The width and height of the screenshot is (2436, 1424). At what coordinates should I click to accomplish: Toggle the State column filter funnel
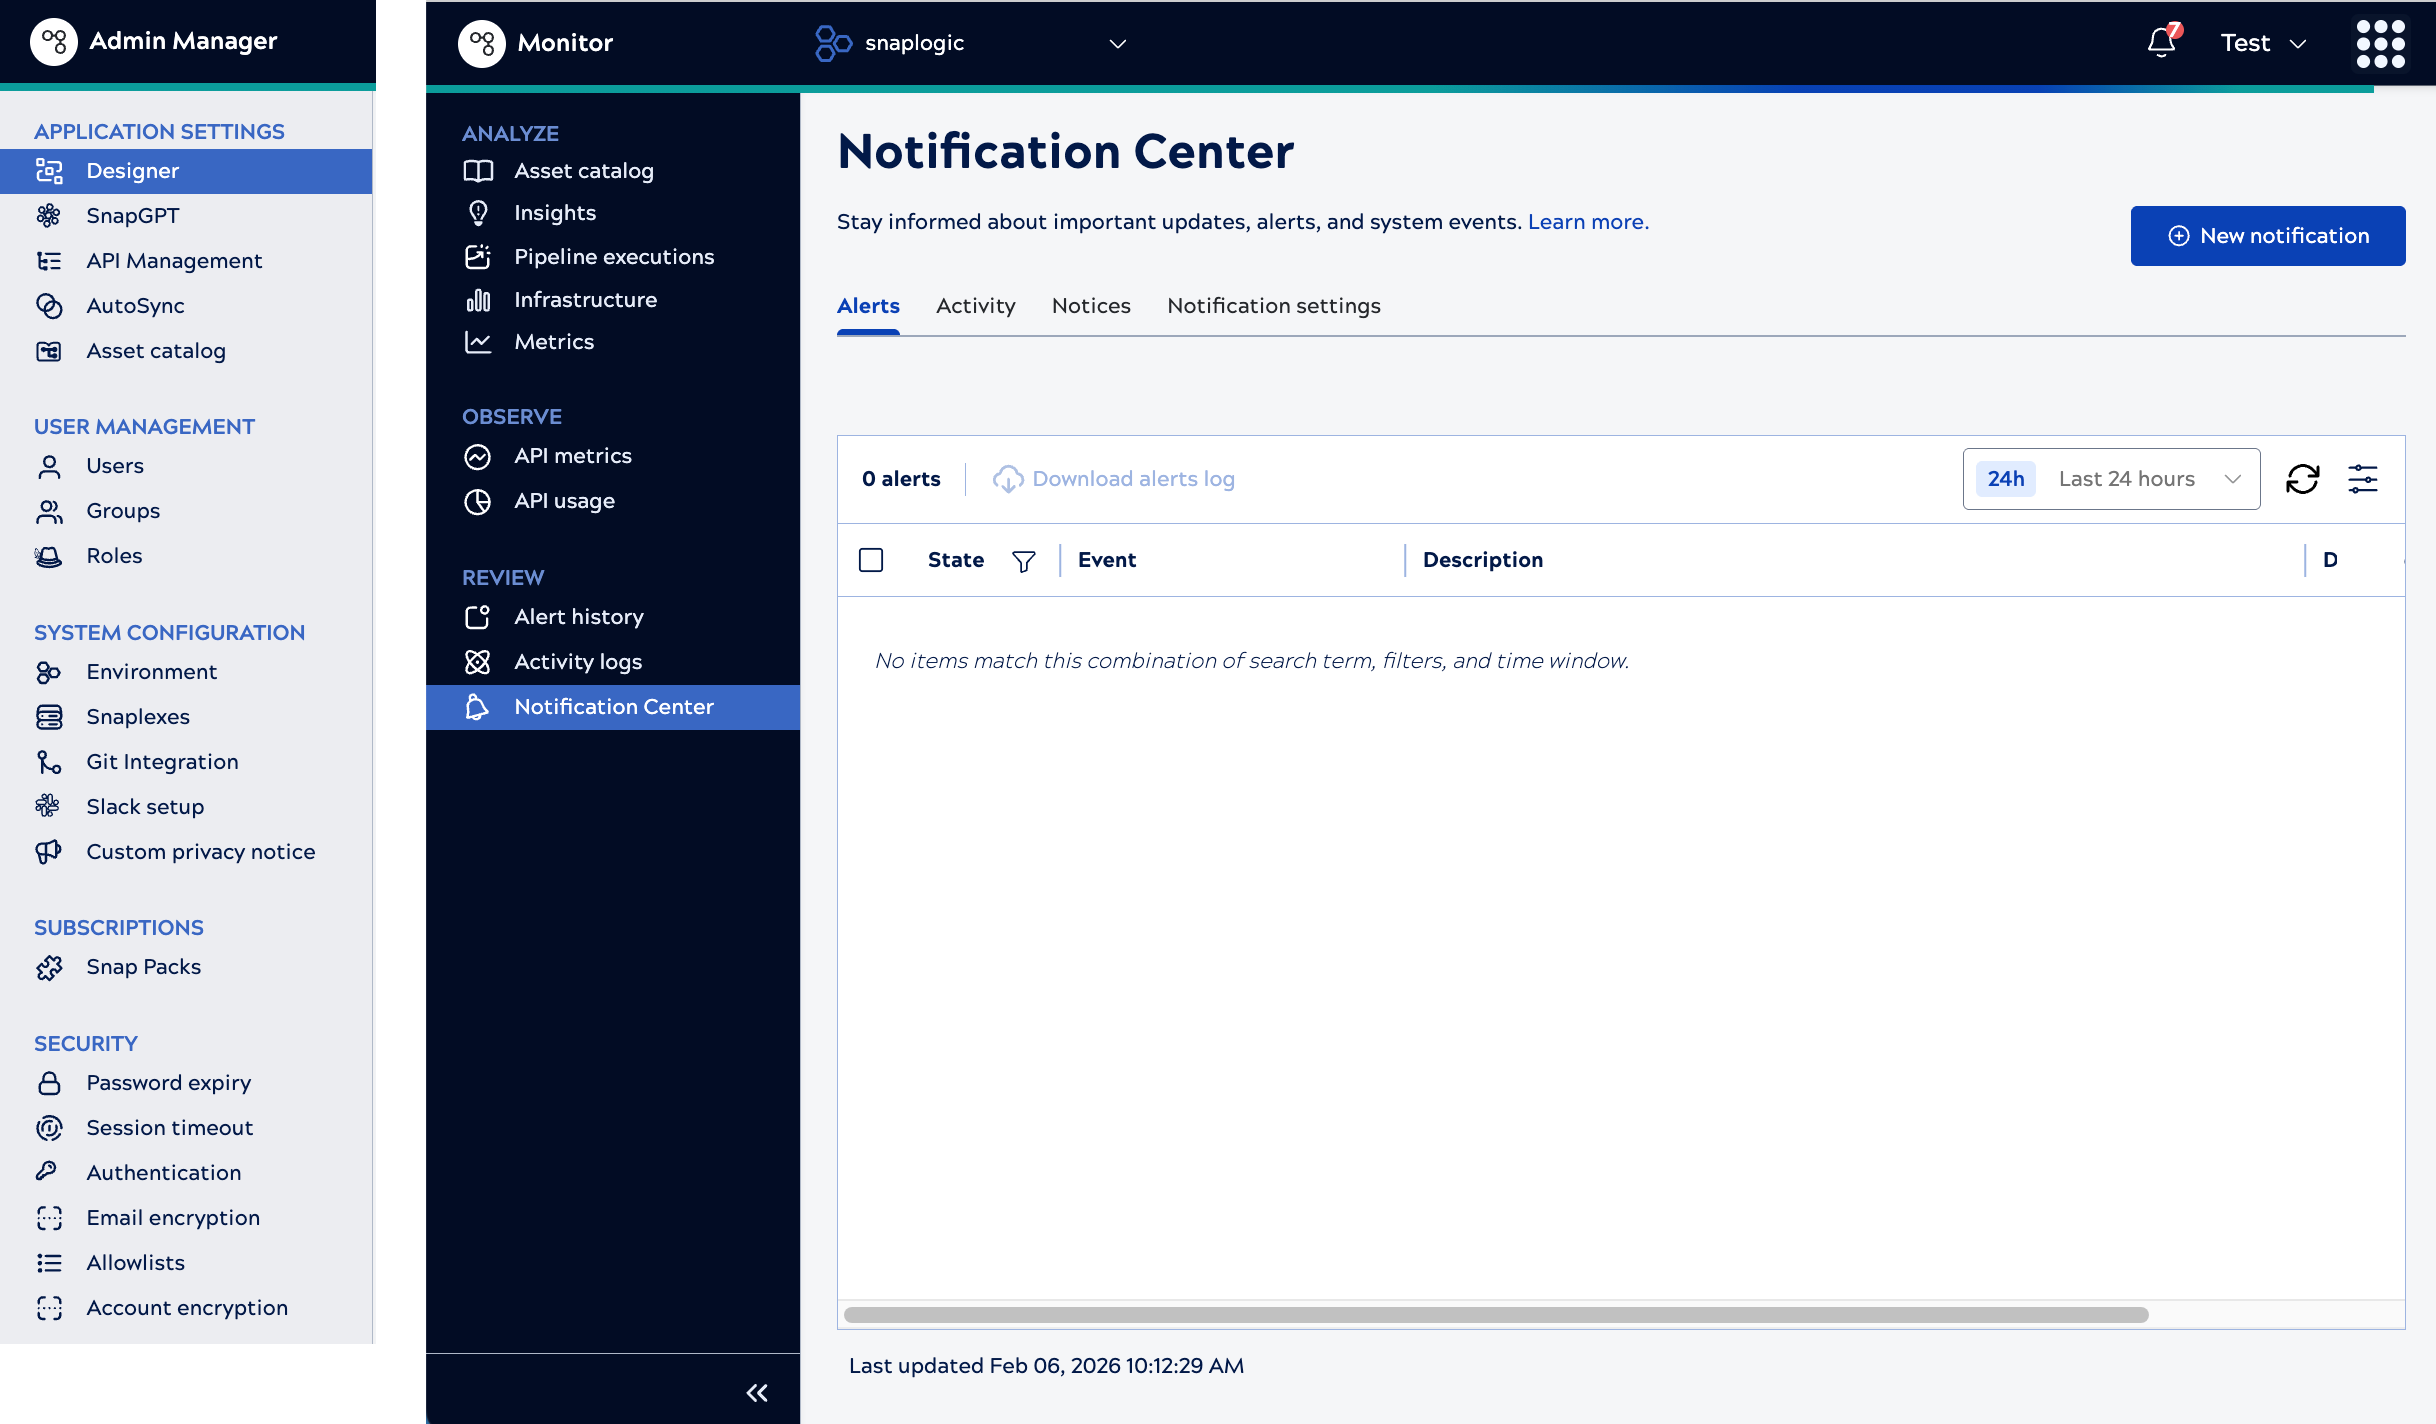1023,561
